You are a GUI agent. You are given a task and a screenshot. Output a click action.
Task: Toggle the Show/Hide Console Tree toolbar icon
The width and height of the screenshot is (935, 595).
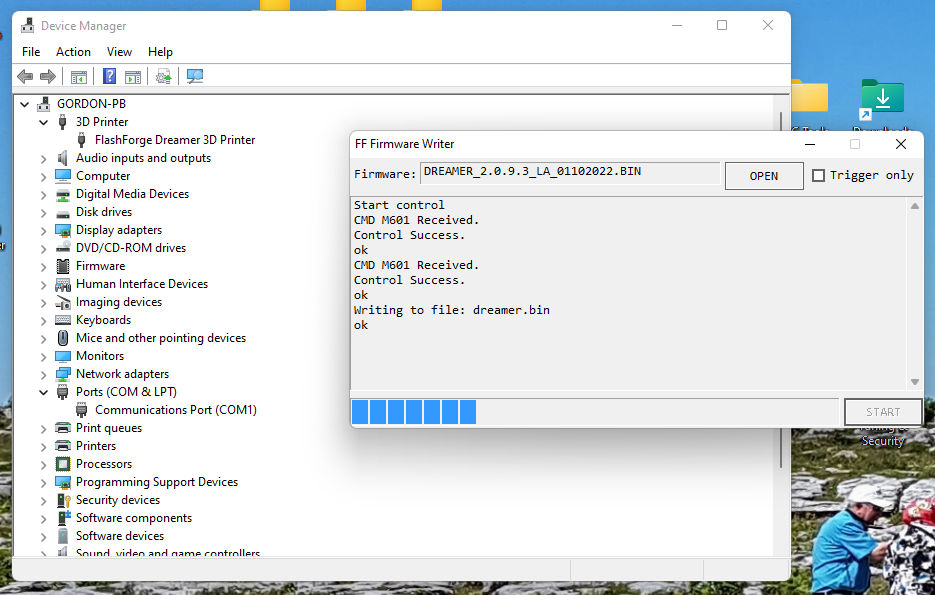[78, 76]
